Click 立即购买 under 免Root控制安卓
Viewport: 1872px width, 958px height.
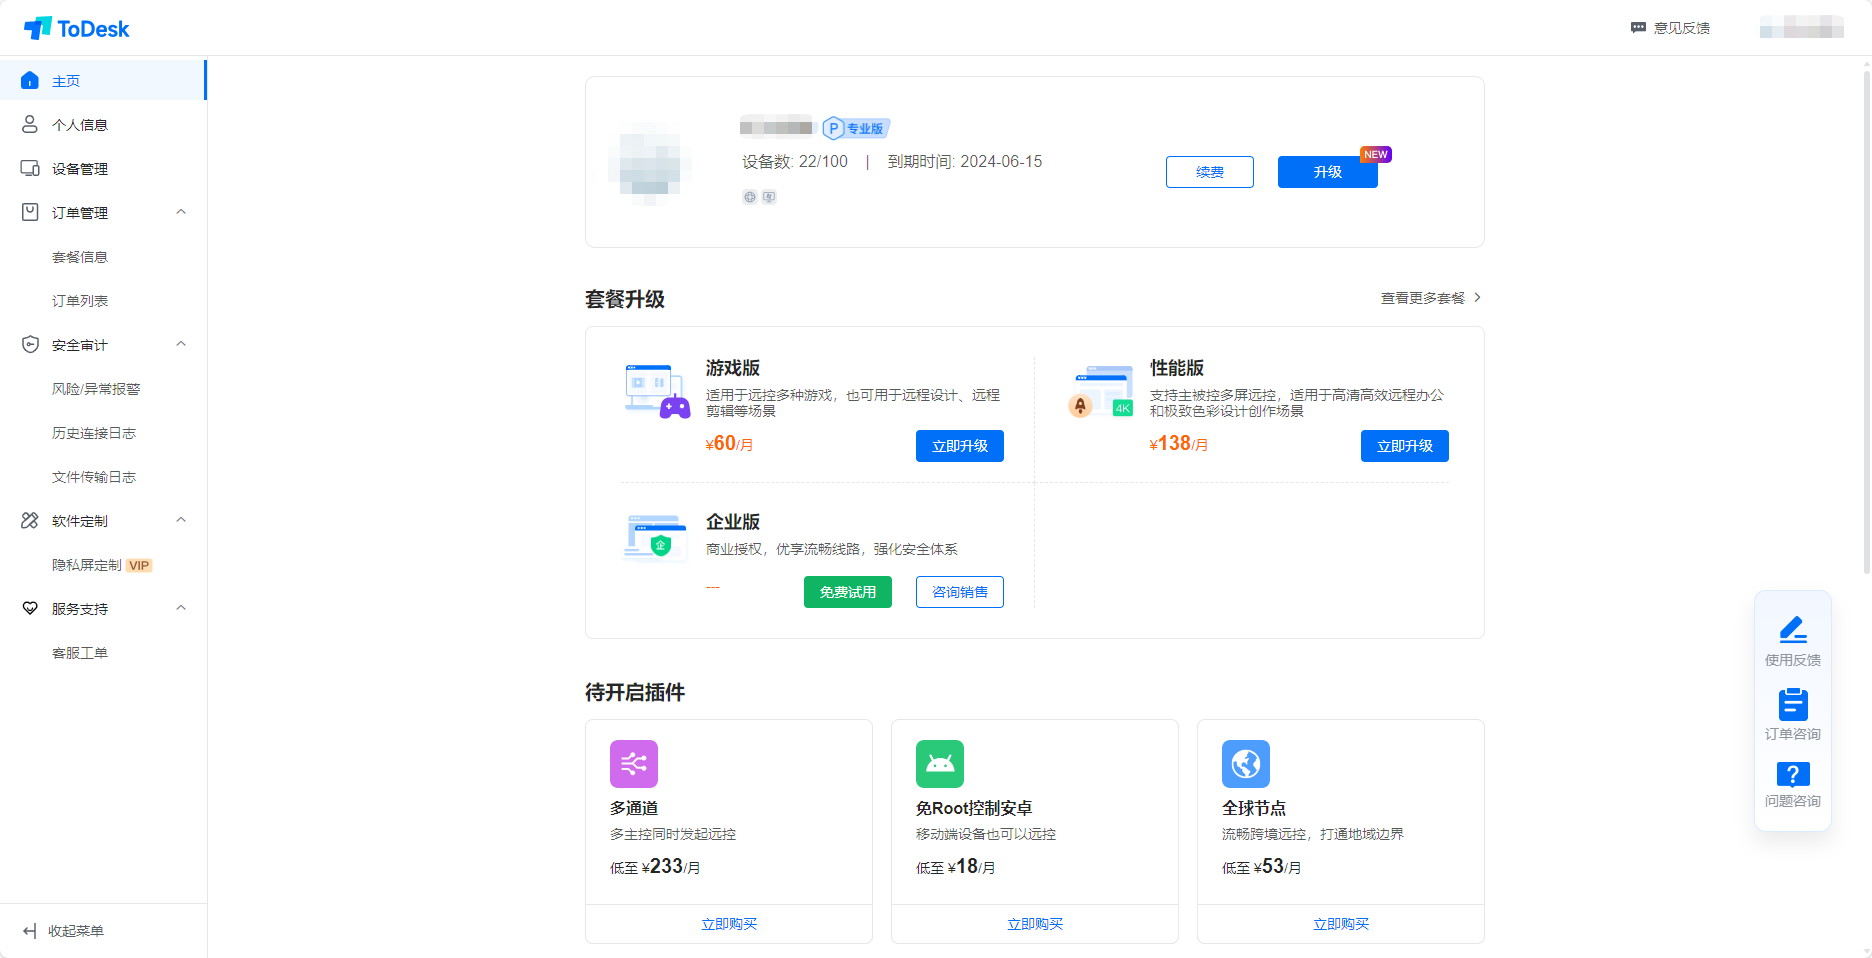[x=1035, y=924]
